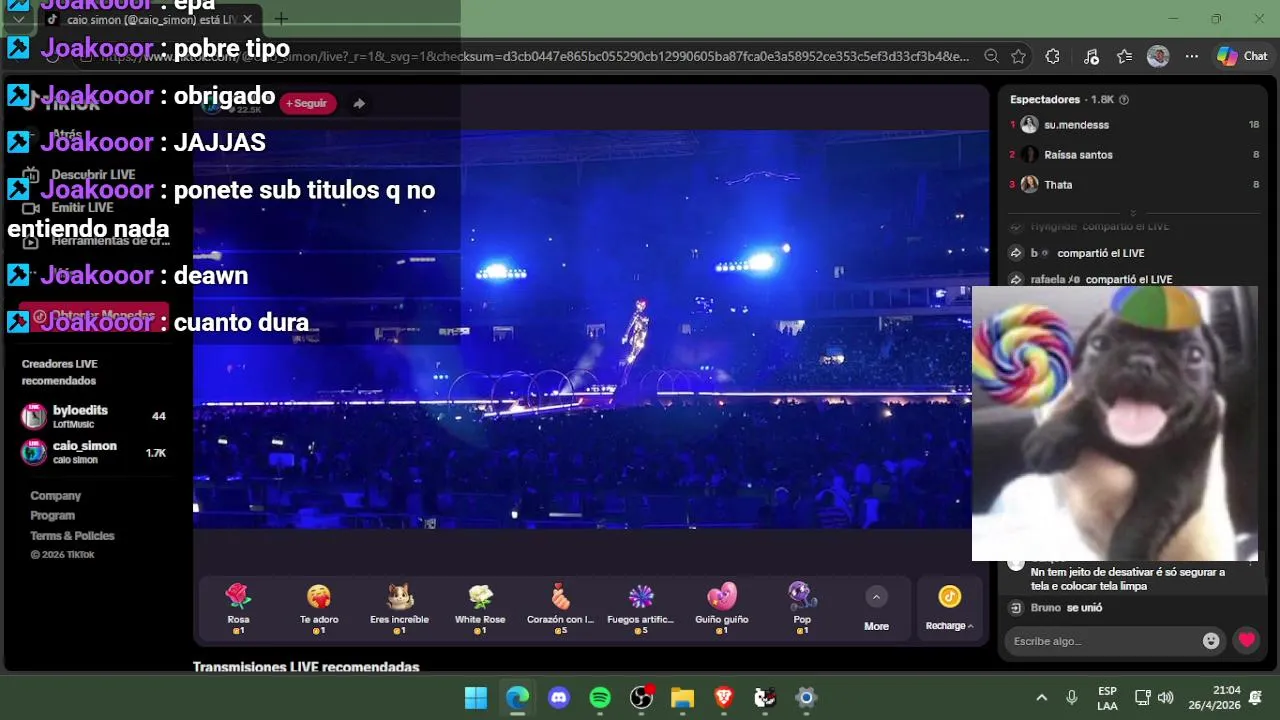Switch the ESP LAA input language

click(1107, 698)
